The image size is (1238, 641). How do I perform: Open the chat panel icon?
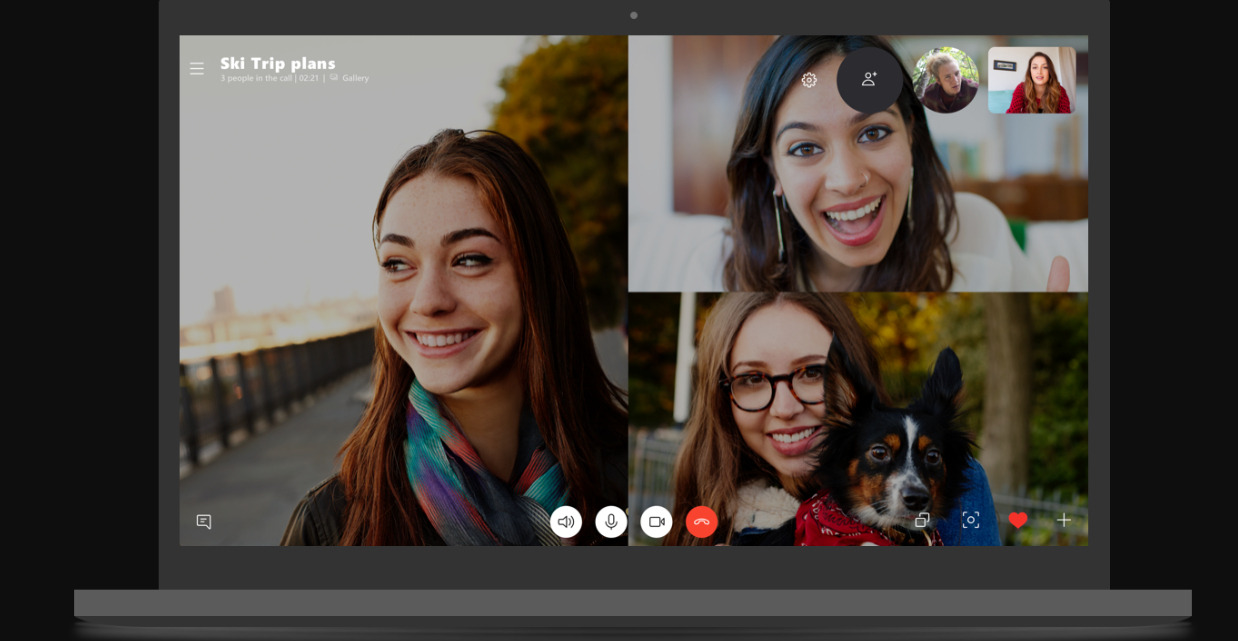tap(204, 521)
